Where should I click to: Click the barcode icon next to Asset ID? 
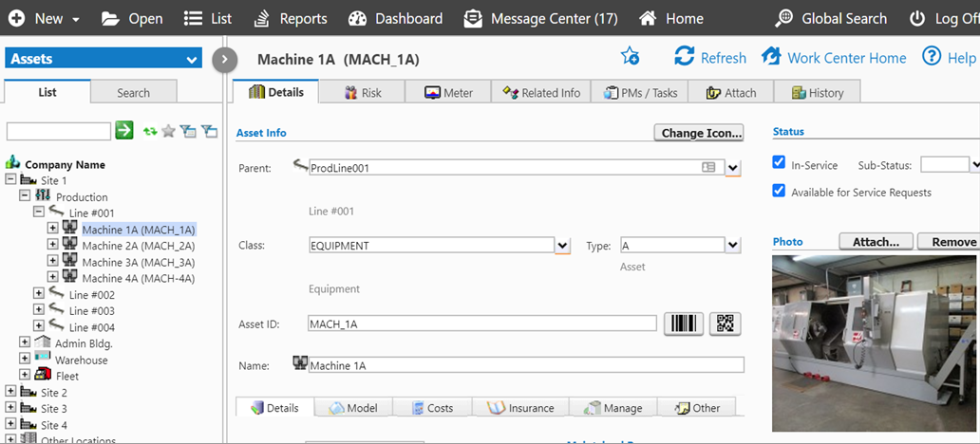point(684,324)
